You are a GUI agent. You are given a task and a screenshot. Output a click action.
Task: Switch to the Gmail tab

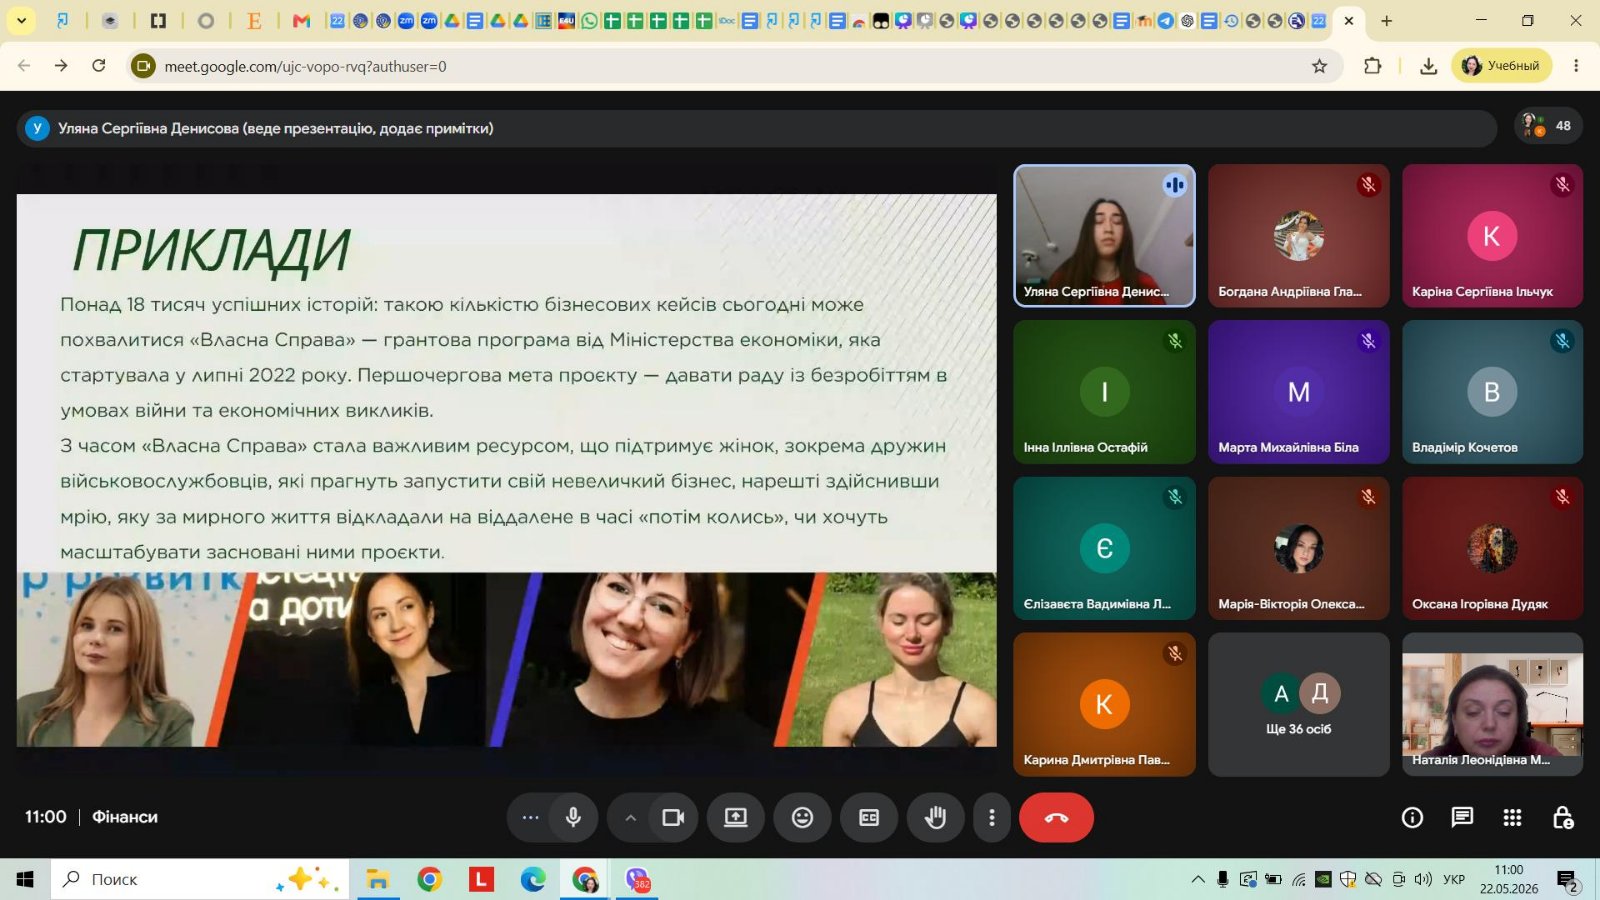point(301,20)
